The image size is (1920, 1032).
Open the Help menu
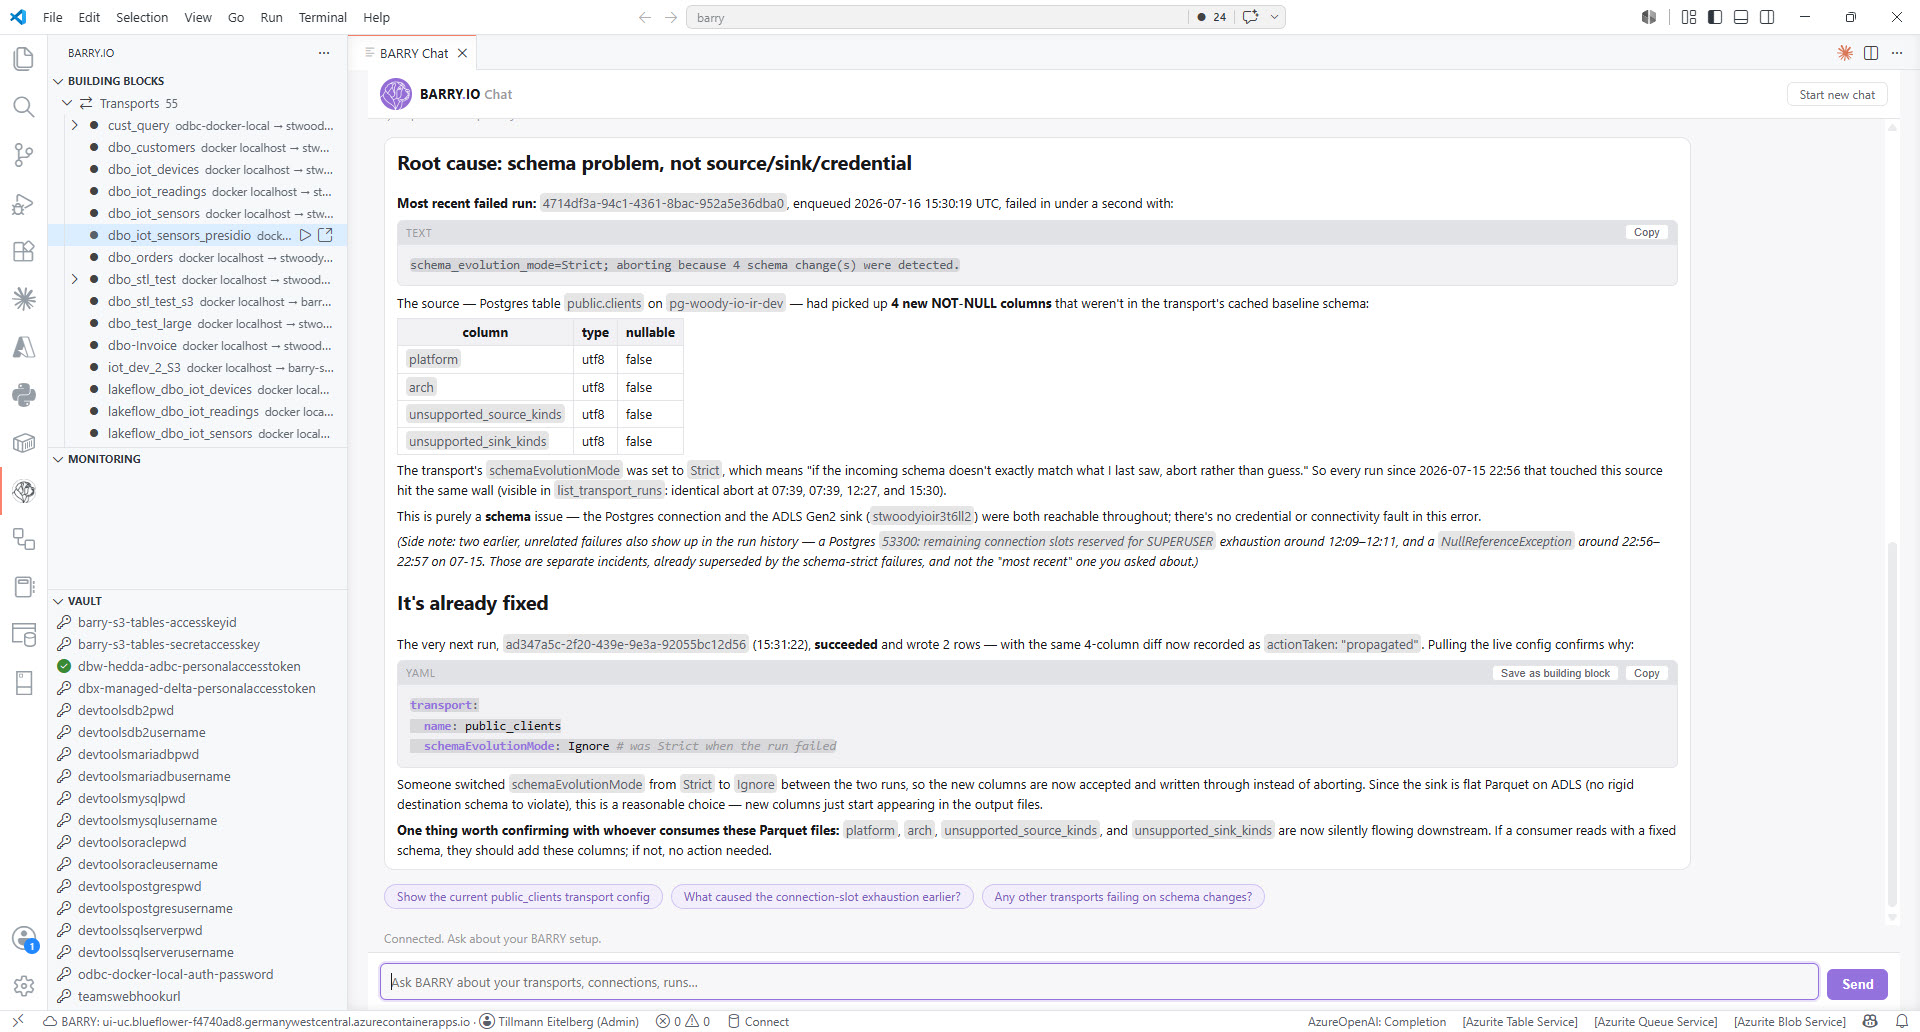point(376,17)
